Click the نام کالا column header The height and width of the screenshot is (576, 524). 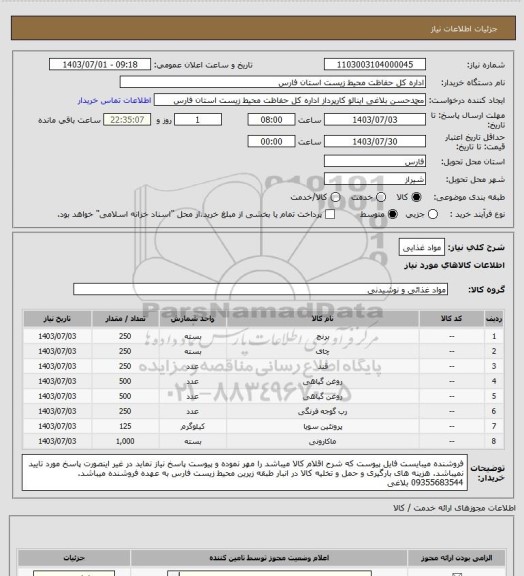(323, 319)
